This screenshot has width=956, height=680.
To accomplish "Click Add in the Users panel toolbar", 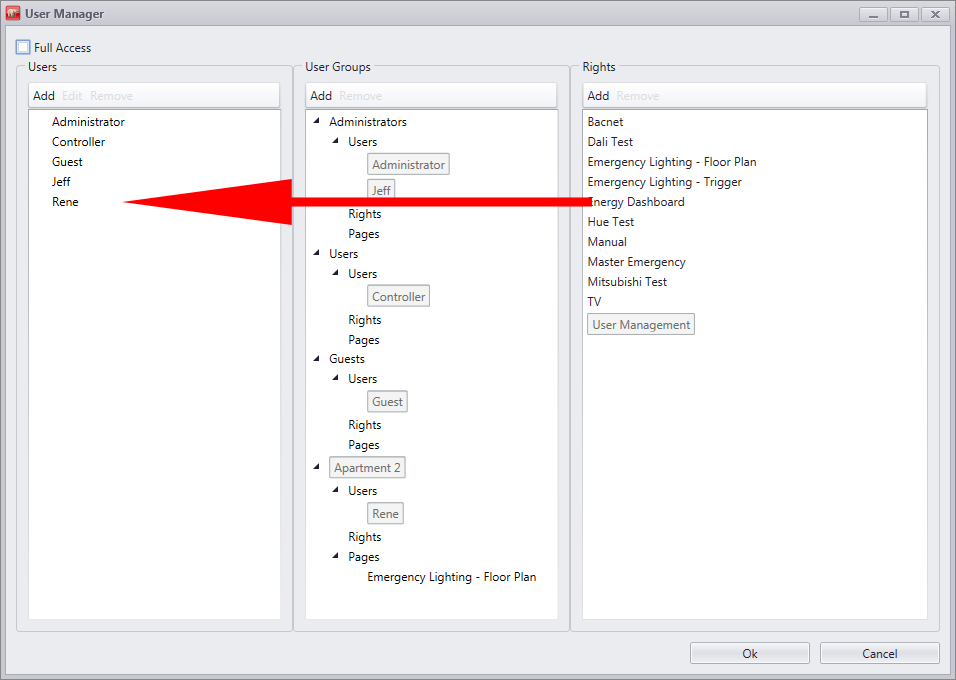I will click(44, 96).
